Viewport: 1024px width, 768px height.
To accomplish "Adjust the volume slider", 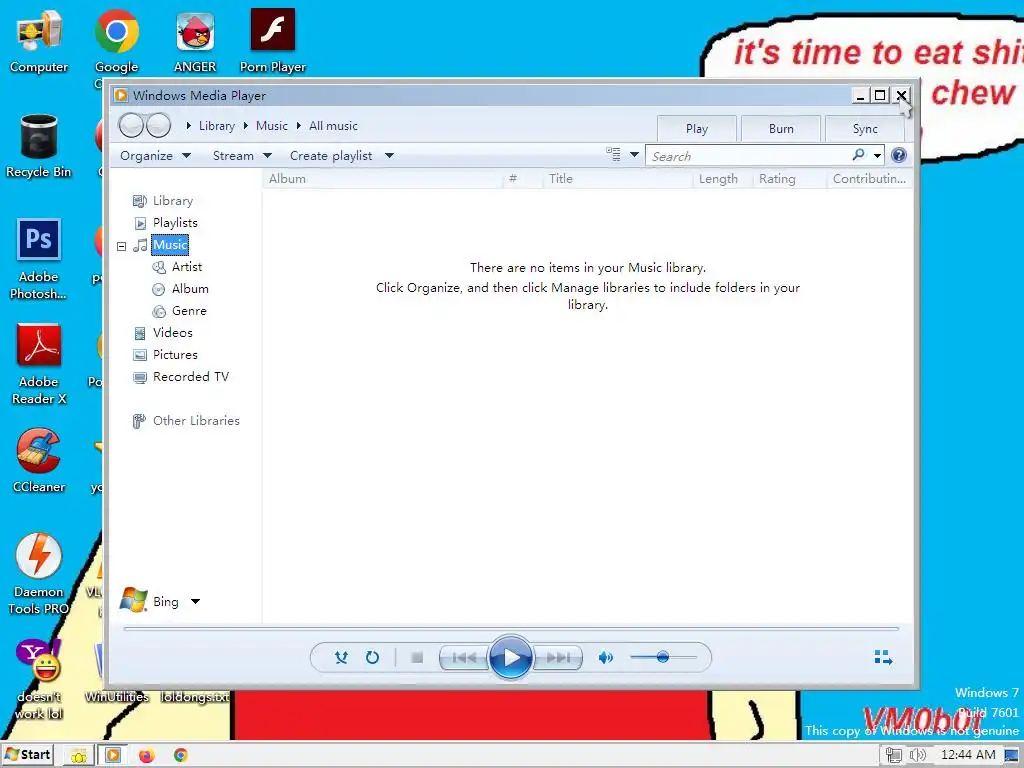I will coord(663,658).
